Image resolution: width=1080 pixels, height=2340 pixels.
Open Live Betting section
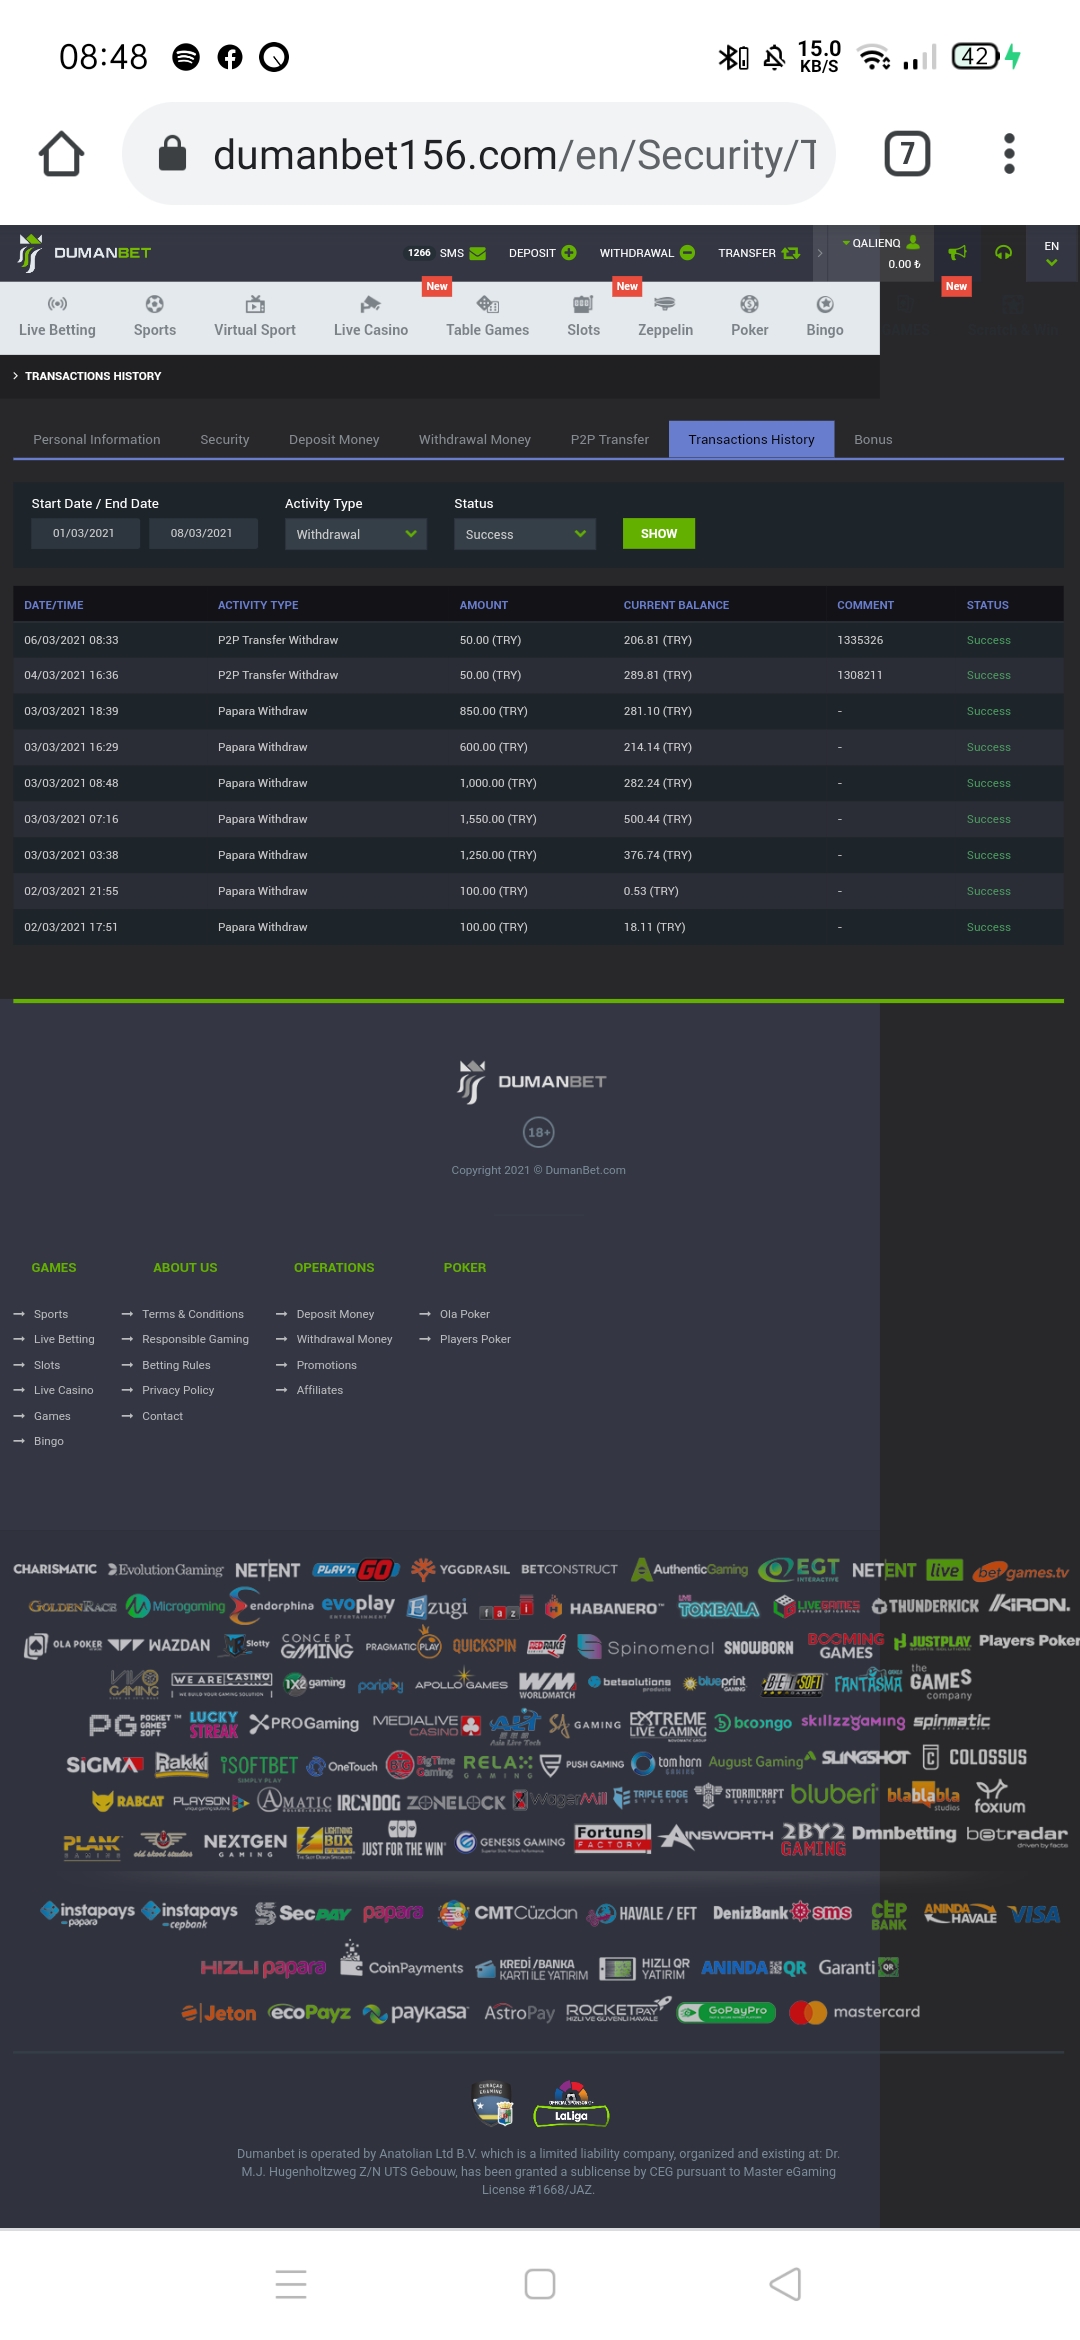(x=57, y=317)
